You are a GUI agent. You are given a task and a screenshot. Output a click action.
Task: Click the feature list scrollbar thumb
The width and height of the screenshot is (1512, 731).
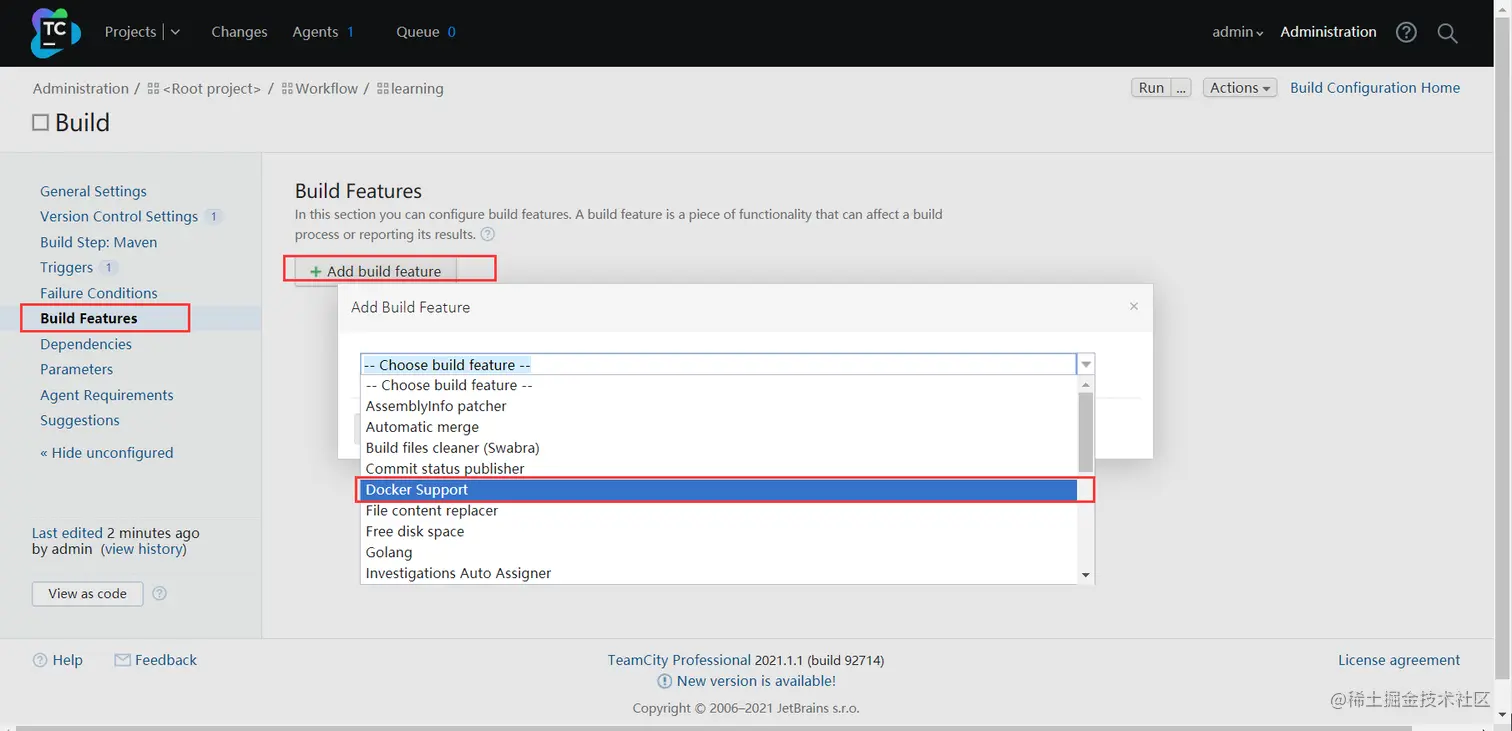[x=1086, y=431]
